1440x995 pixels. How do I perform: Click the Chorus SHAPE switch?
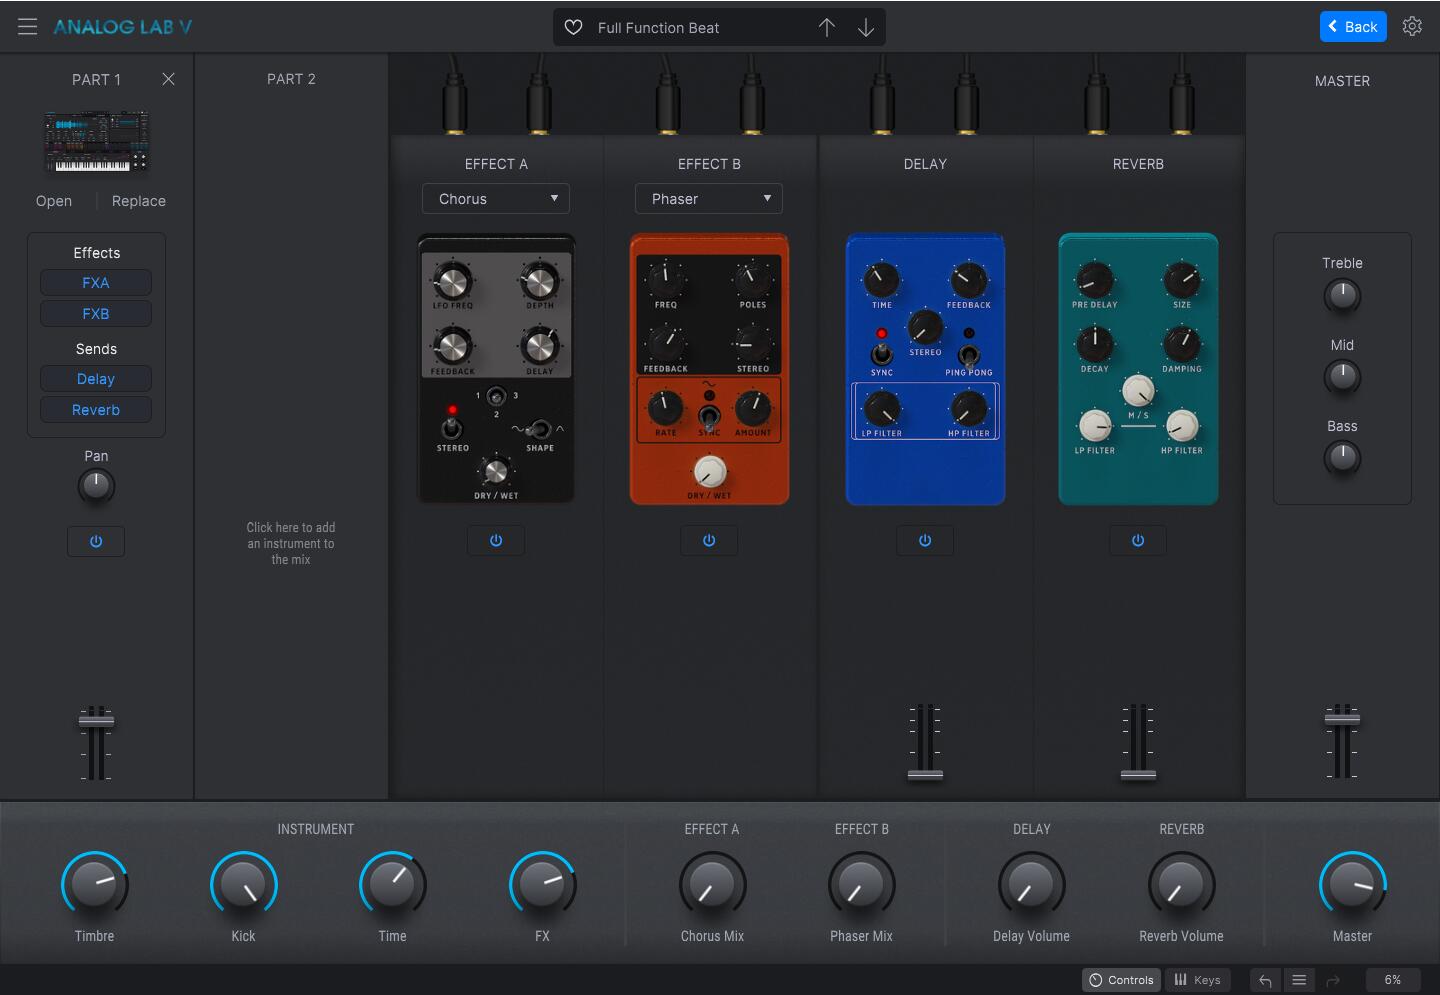coord(540,430)
